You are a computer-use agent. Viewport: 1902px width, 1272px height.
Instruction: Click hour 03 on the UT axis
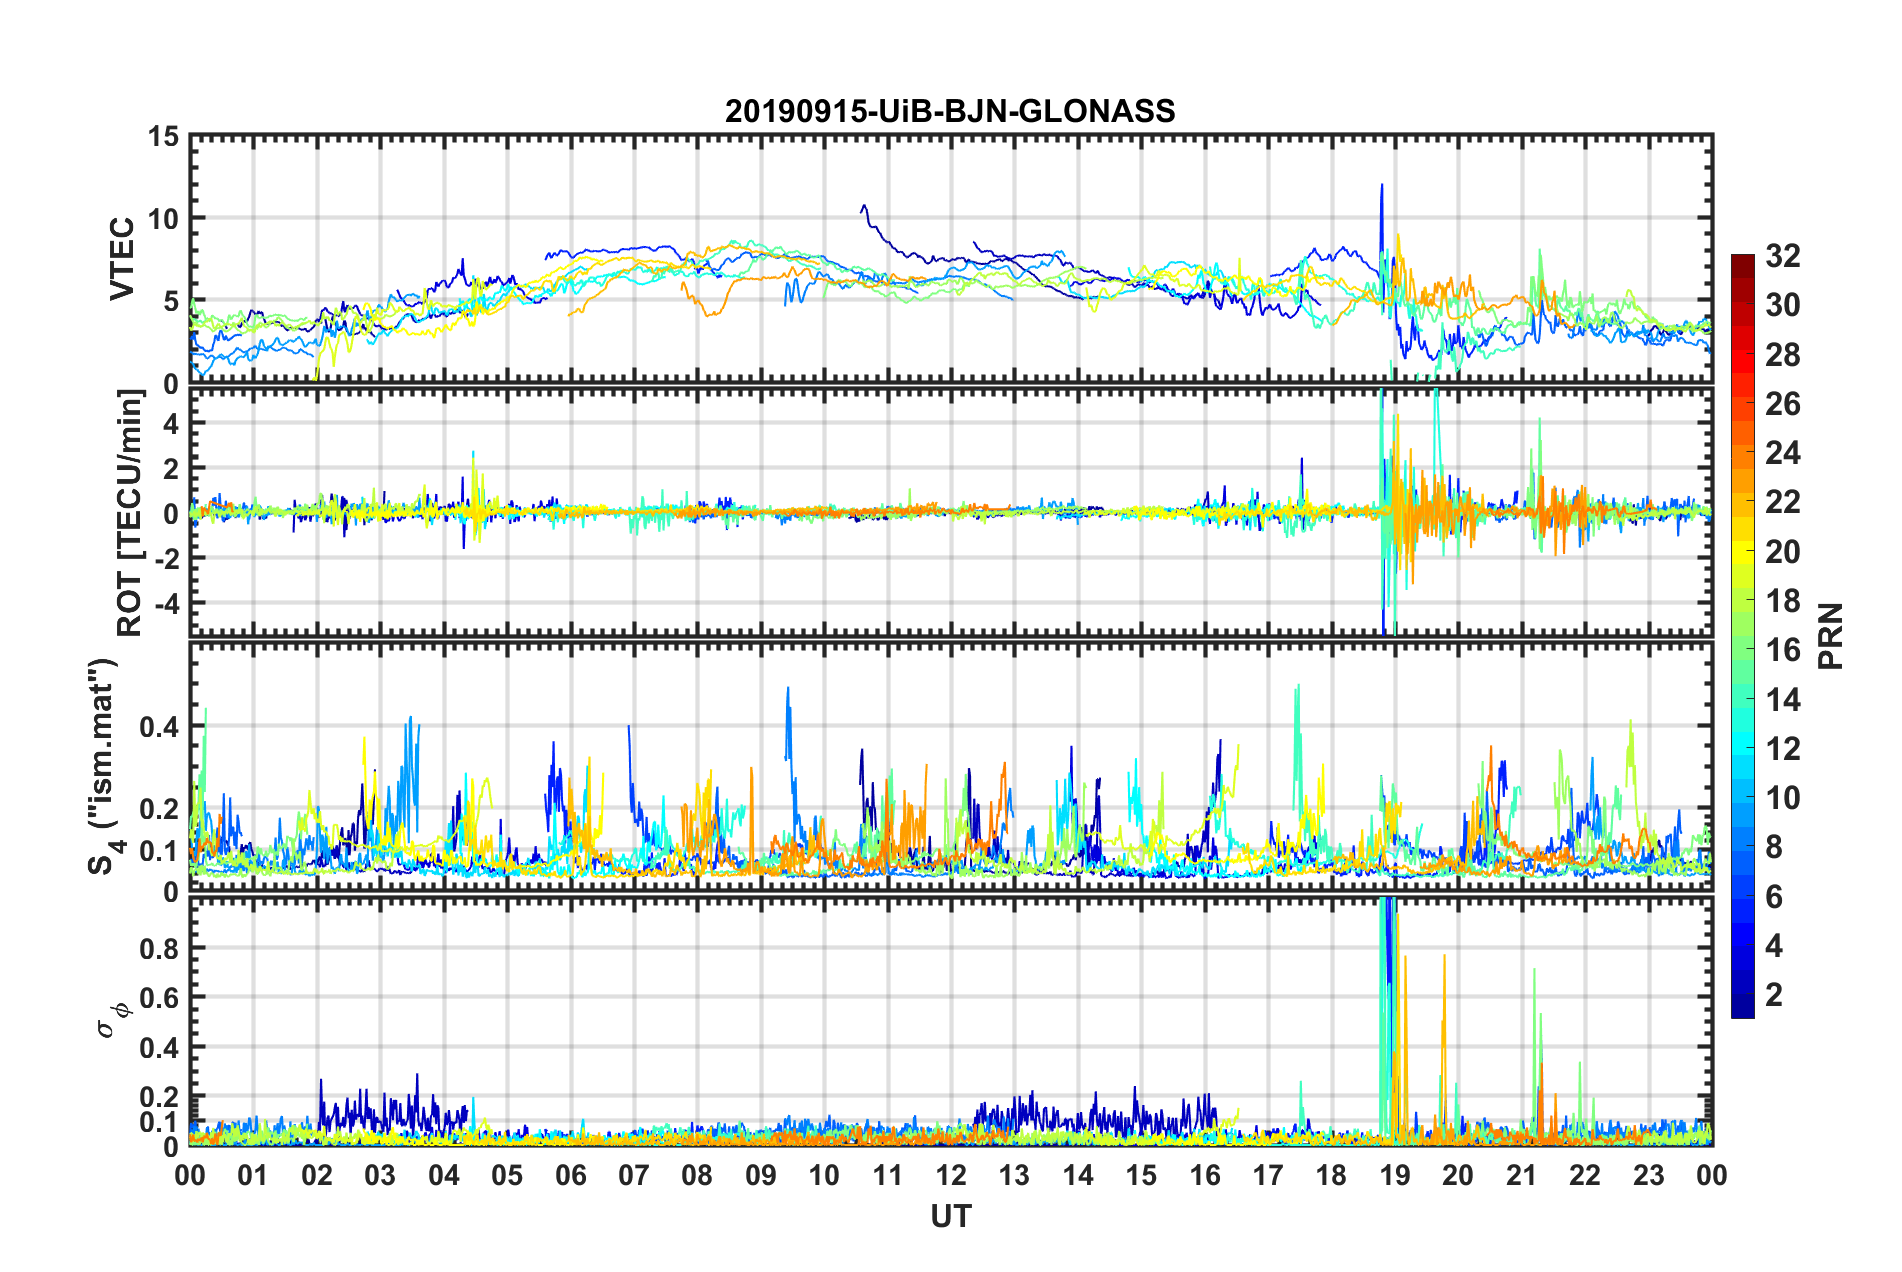click(x=380, y=1175)
